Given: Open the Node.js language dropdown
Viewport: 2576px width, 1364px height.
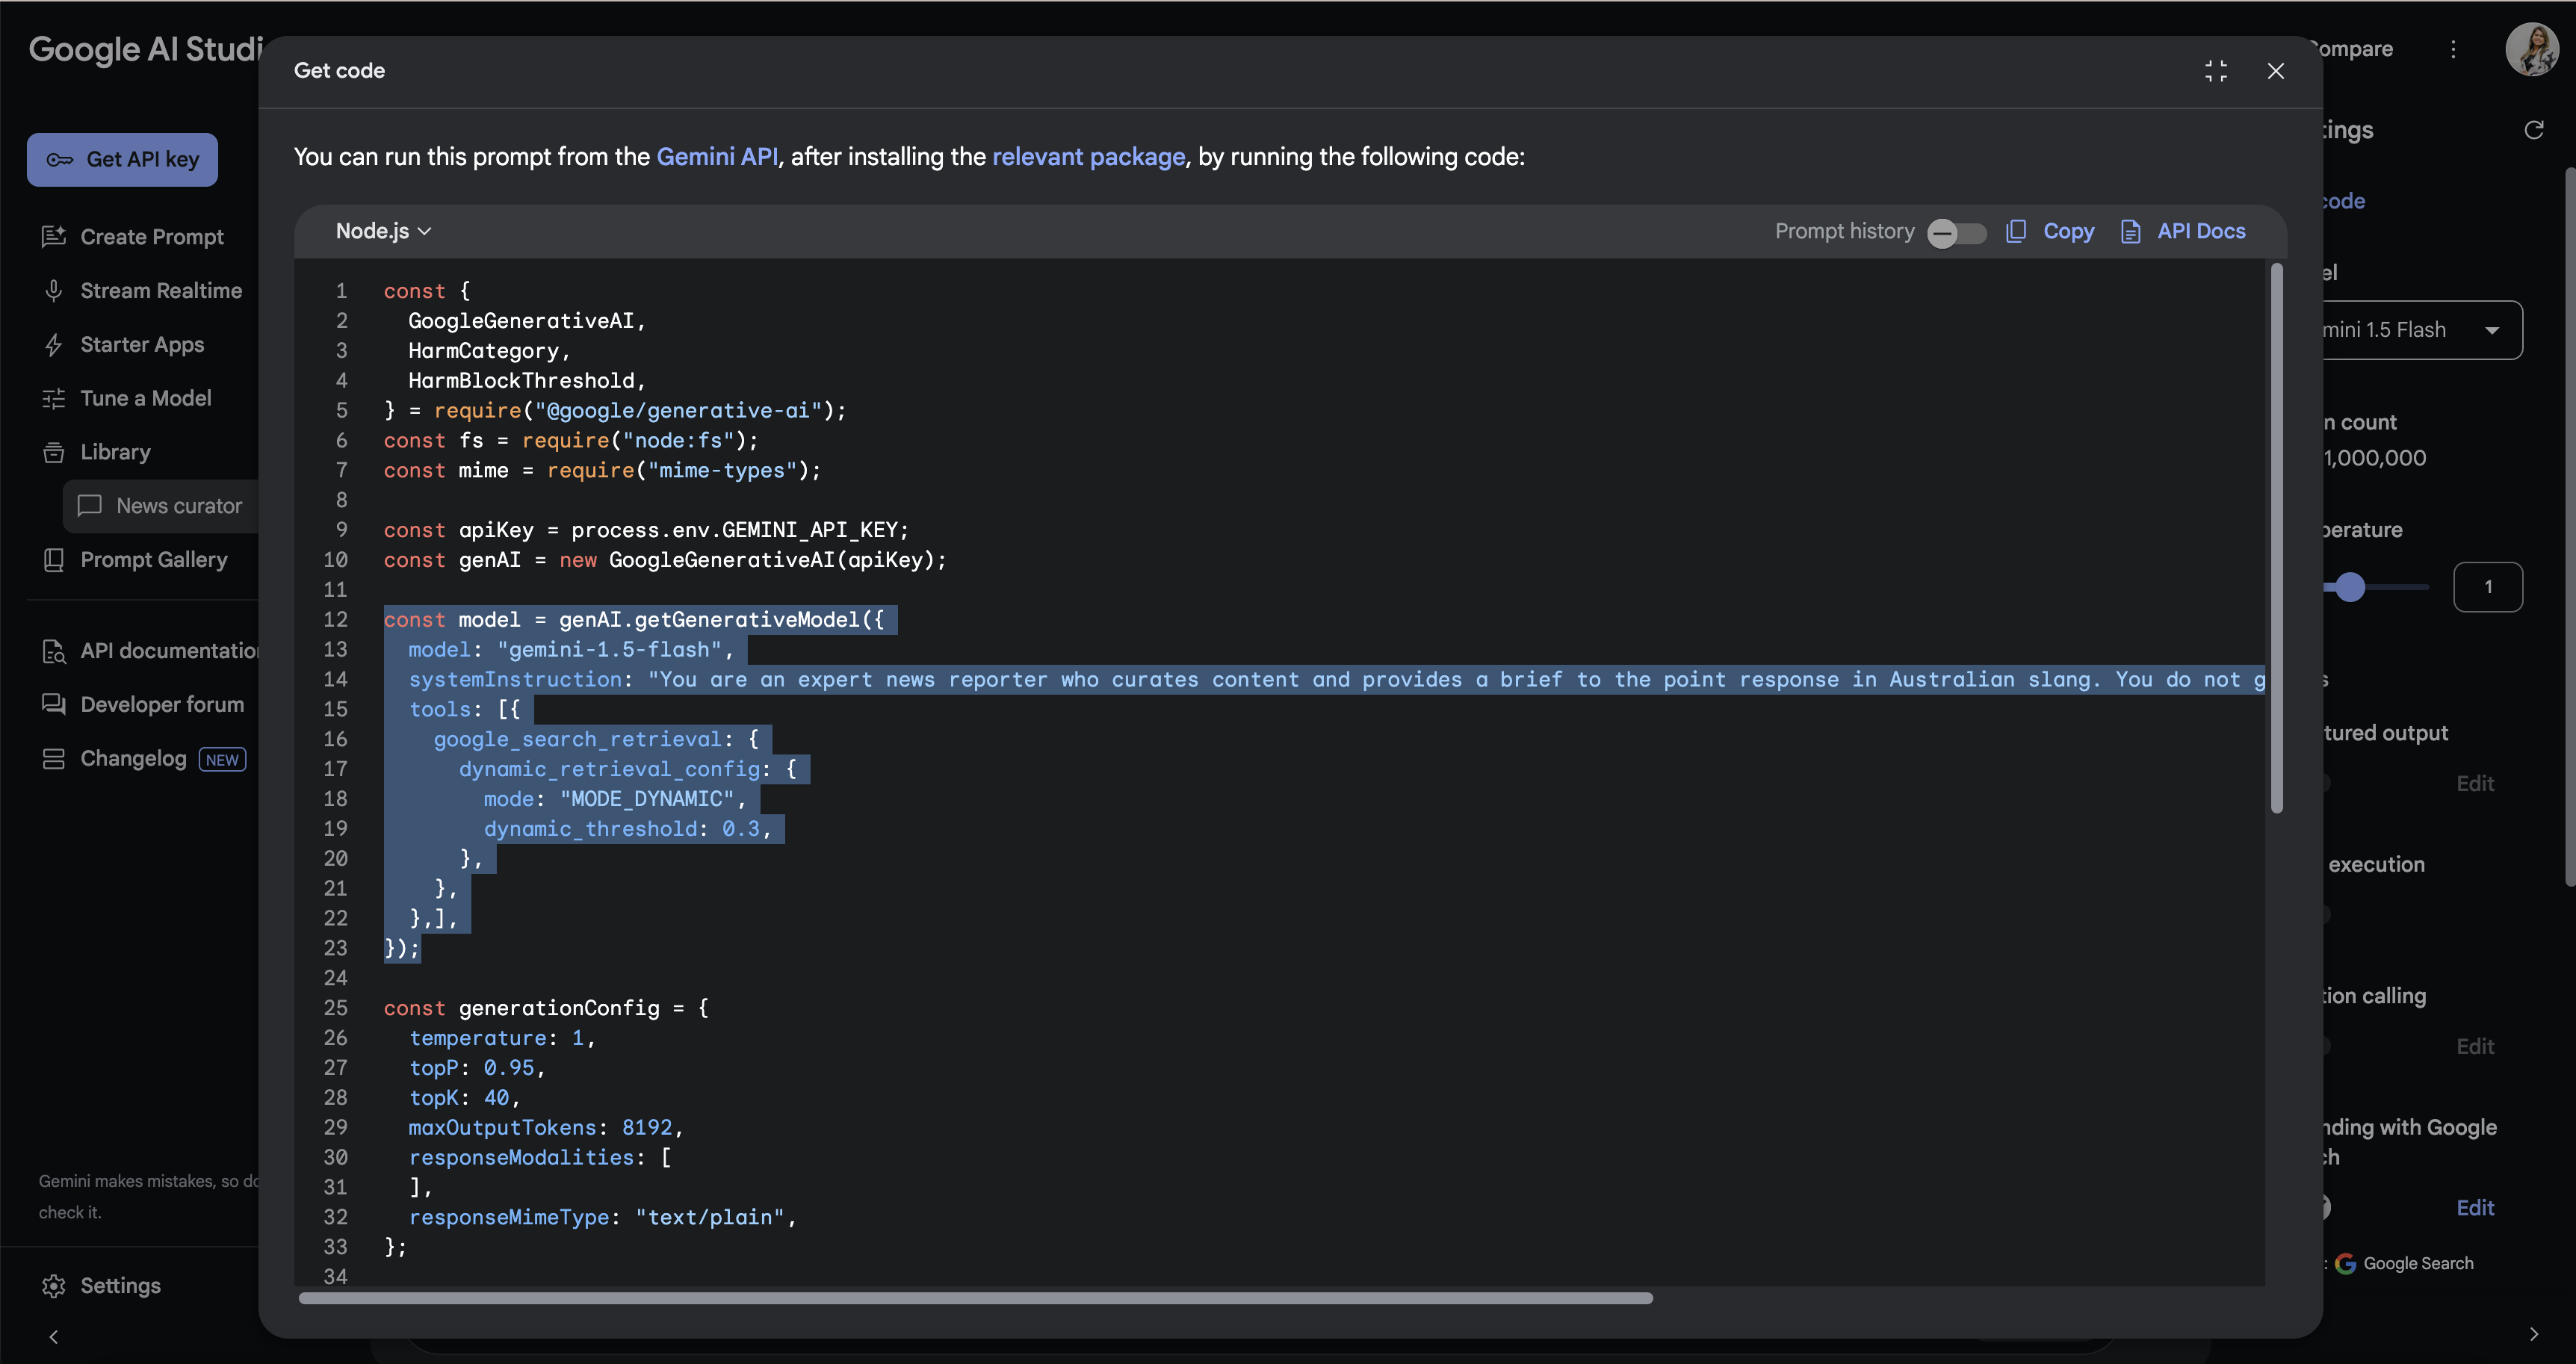Looking at the screenshot, I should tap(381, 231).
